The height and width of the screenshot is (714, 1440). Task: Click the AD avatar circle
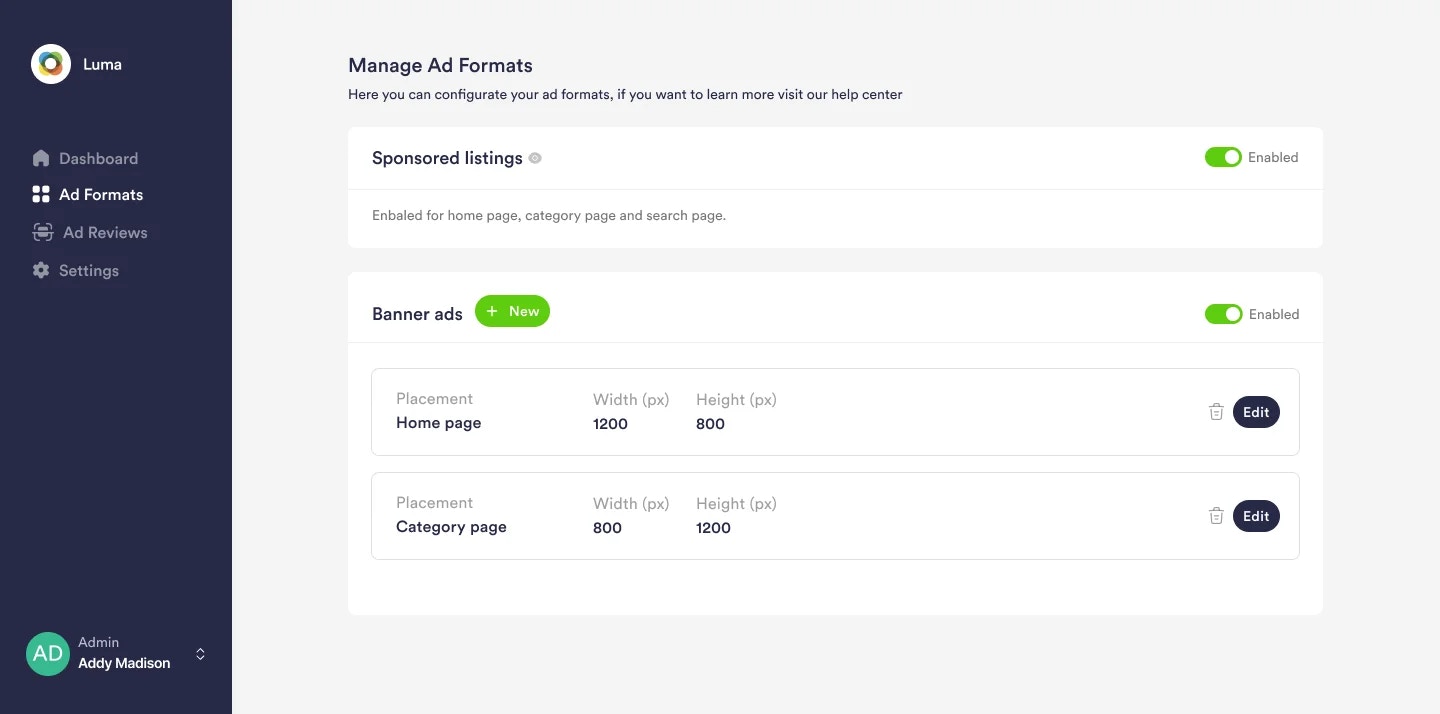pyautogui.click(x=47, y=653)
